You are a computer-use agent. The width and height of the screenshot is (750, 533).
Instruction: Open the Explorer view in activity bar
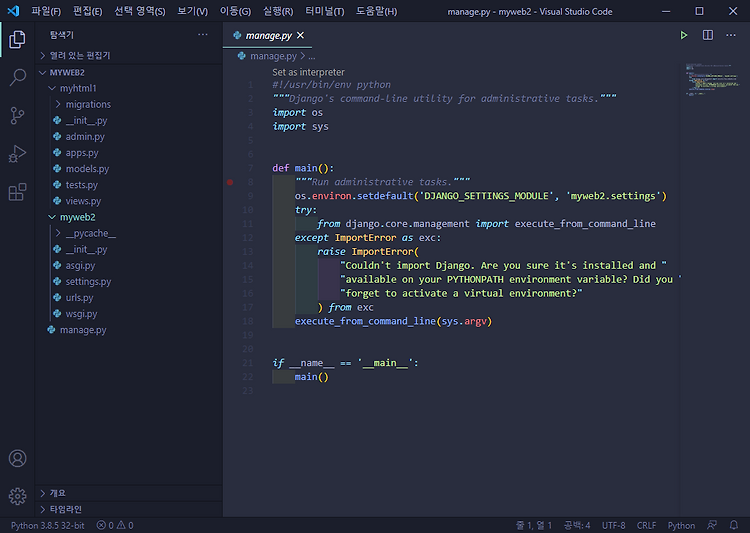(x=17, y=39)
